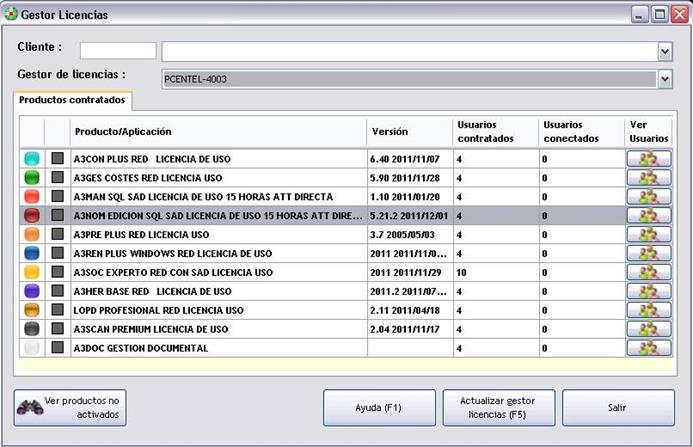Click the Ver Usuarios icon for A3CON PLUS RED

pos(648,158)
